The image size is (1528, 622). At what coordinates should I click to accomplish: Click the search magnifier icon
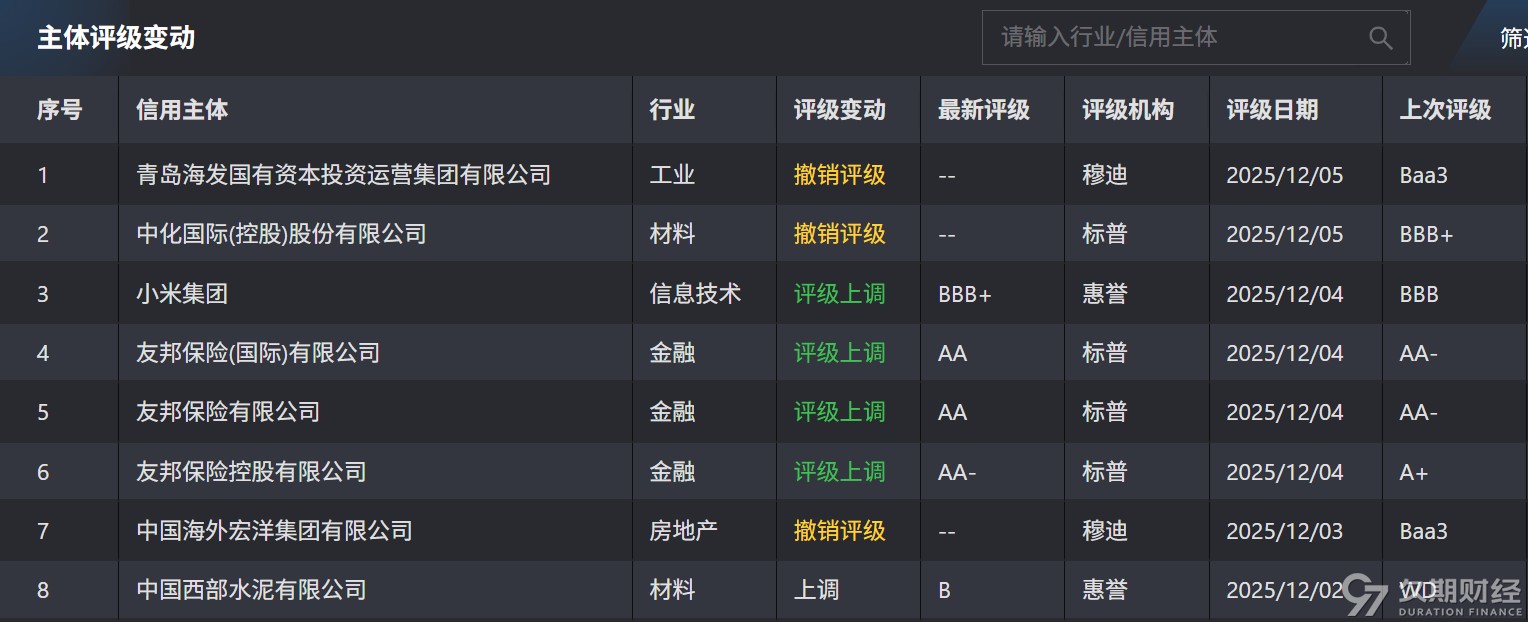tap(1381, 38)
